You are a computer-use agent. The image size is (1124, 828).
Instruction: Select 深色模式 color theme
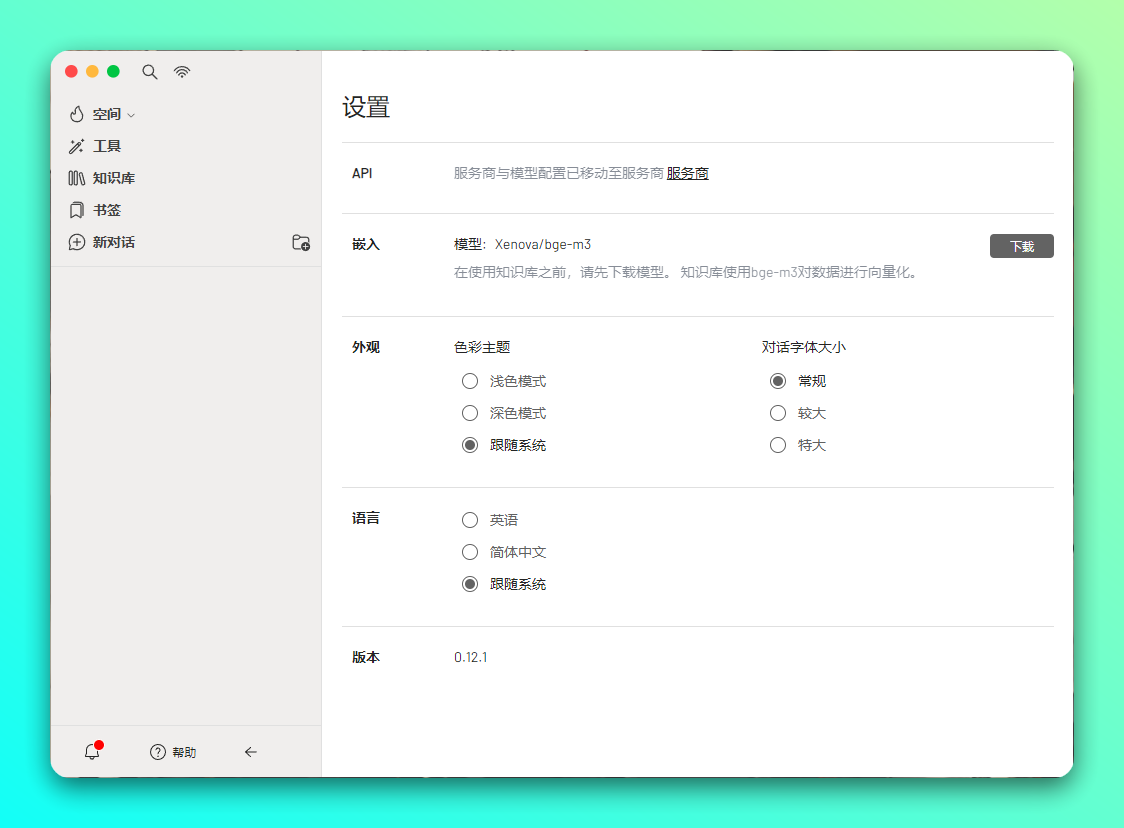click(x=470, y=413)
